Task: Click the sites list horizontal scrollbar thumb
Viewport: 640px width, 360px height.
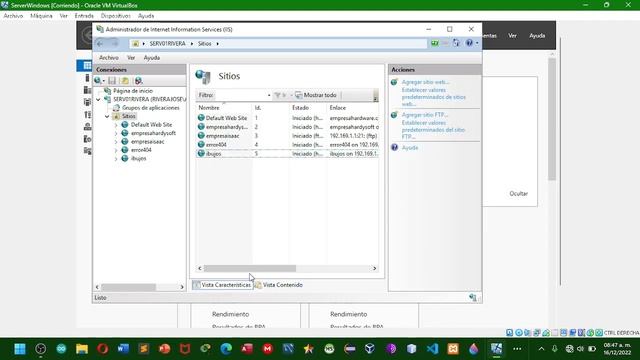Action: [250, 268]
